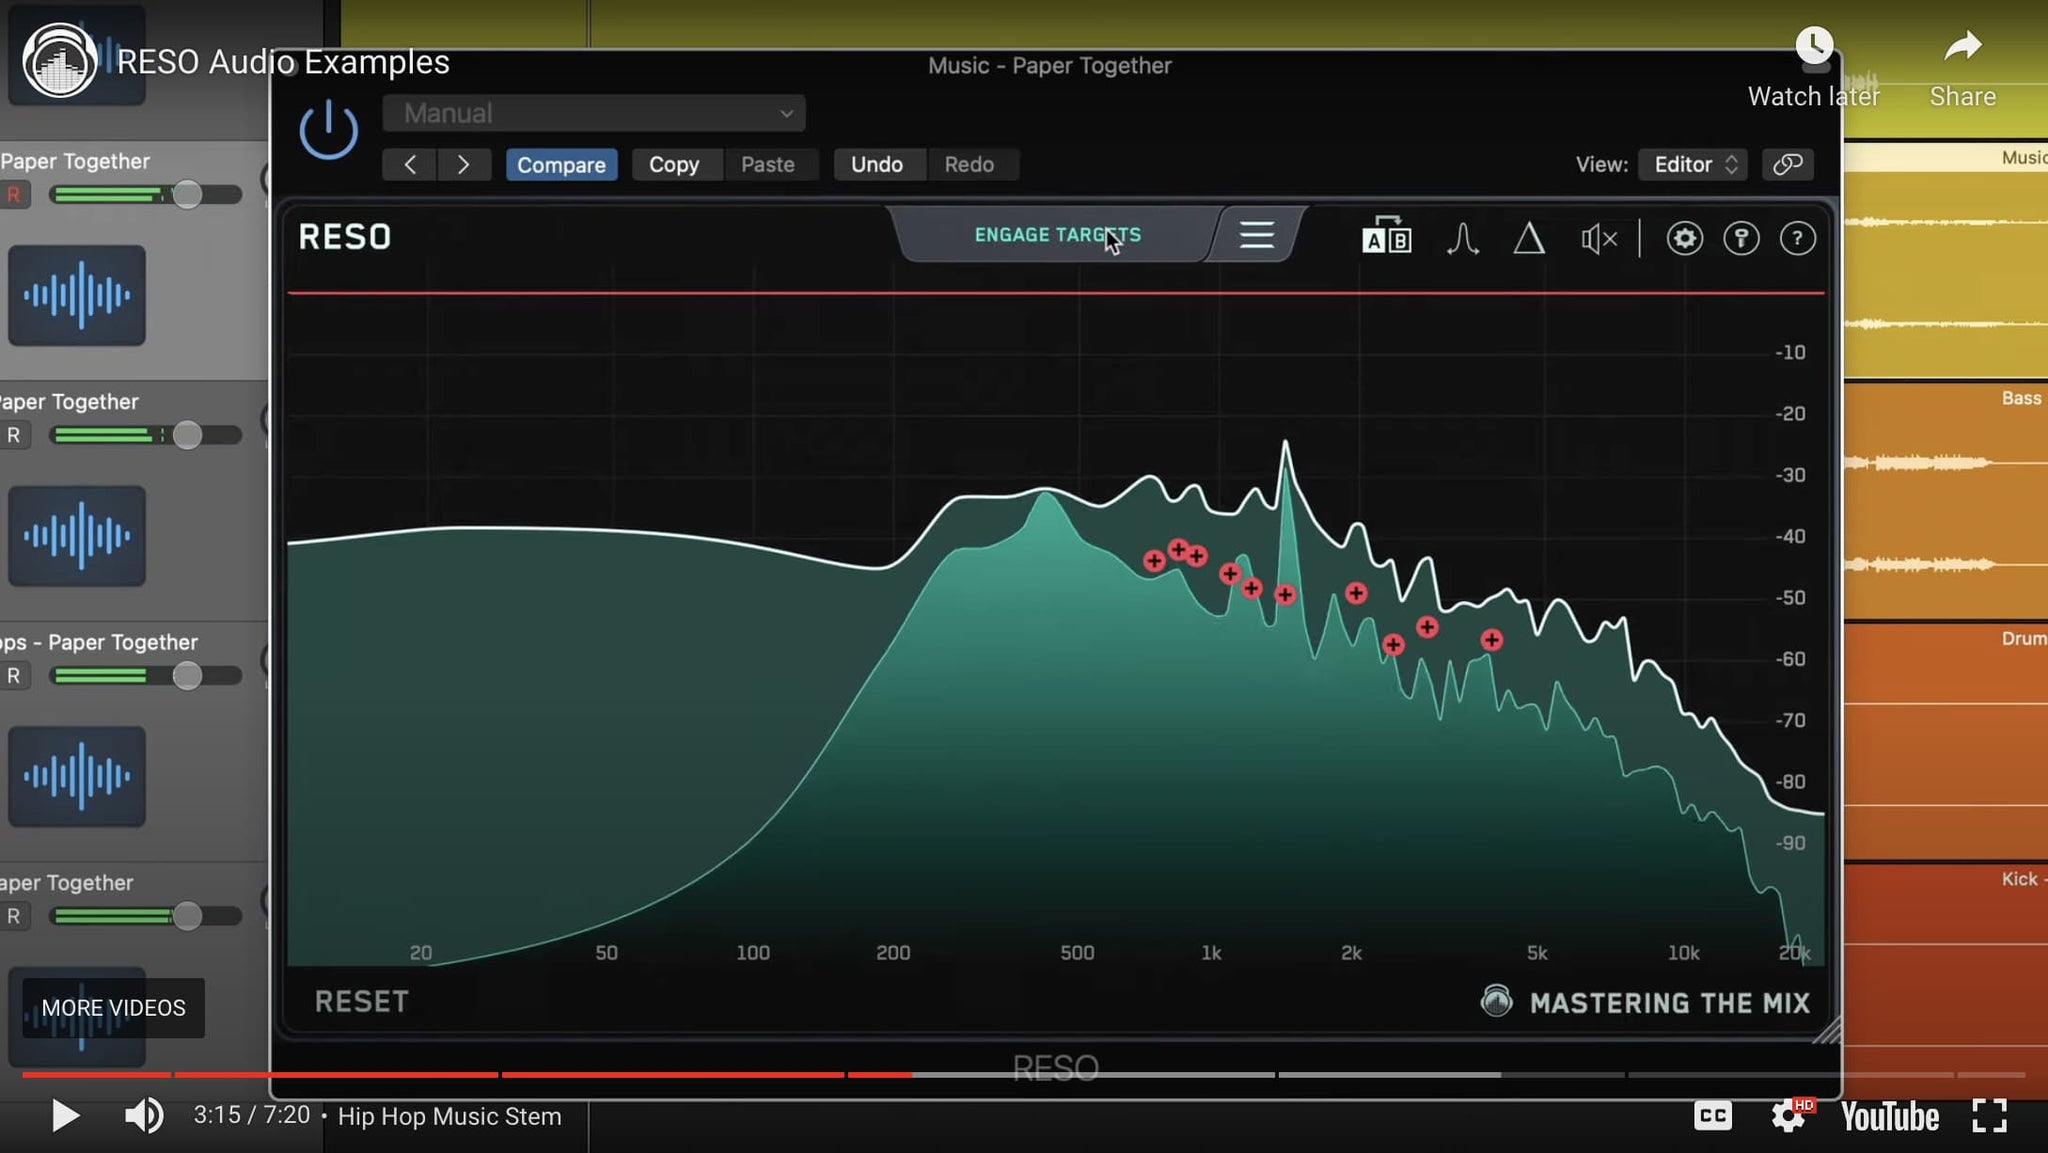Click the license key icon
Screen dimensions: 2048x1153
click(1741, 237)
